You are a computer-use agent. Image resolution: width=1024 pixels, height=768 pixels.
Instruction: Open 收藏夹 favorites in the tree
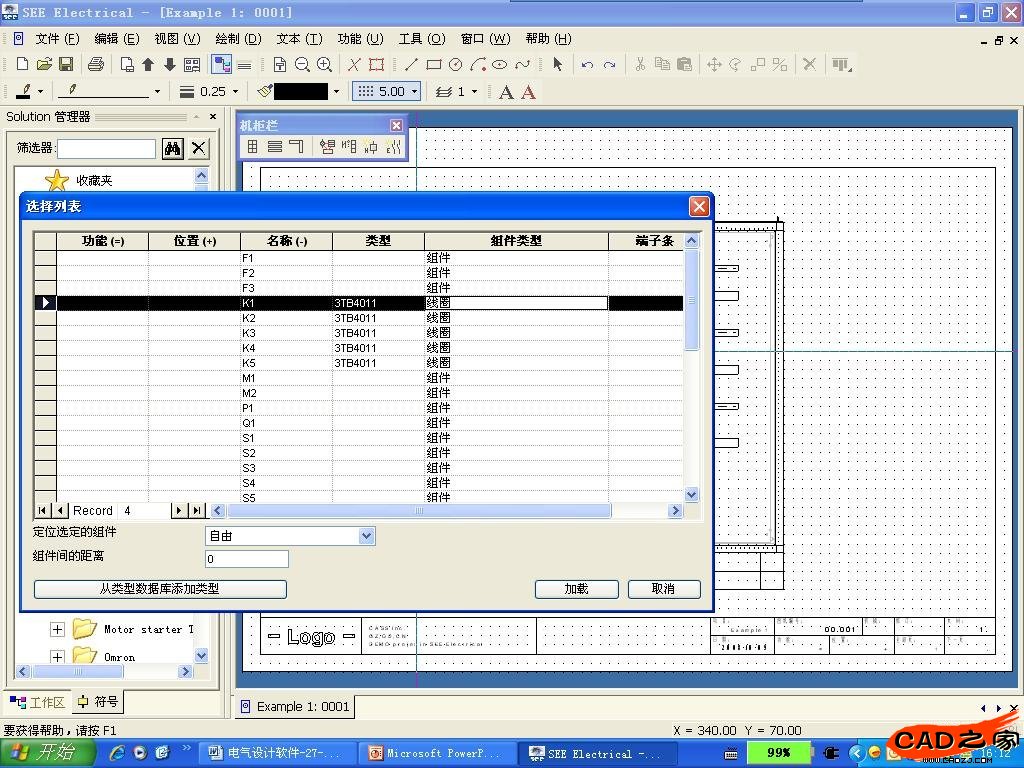(94, 180)
